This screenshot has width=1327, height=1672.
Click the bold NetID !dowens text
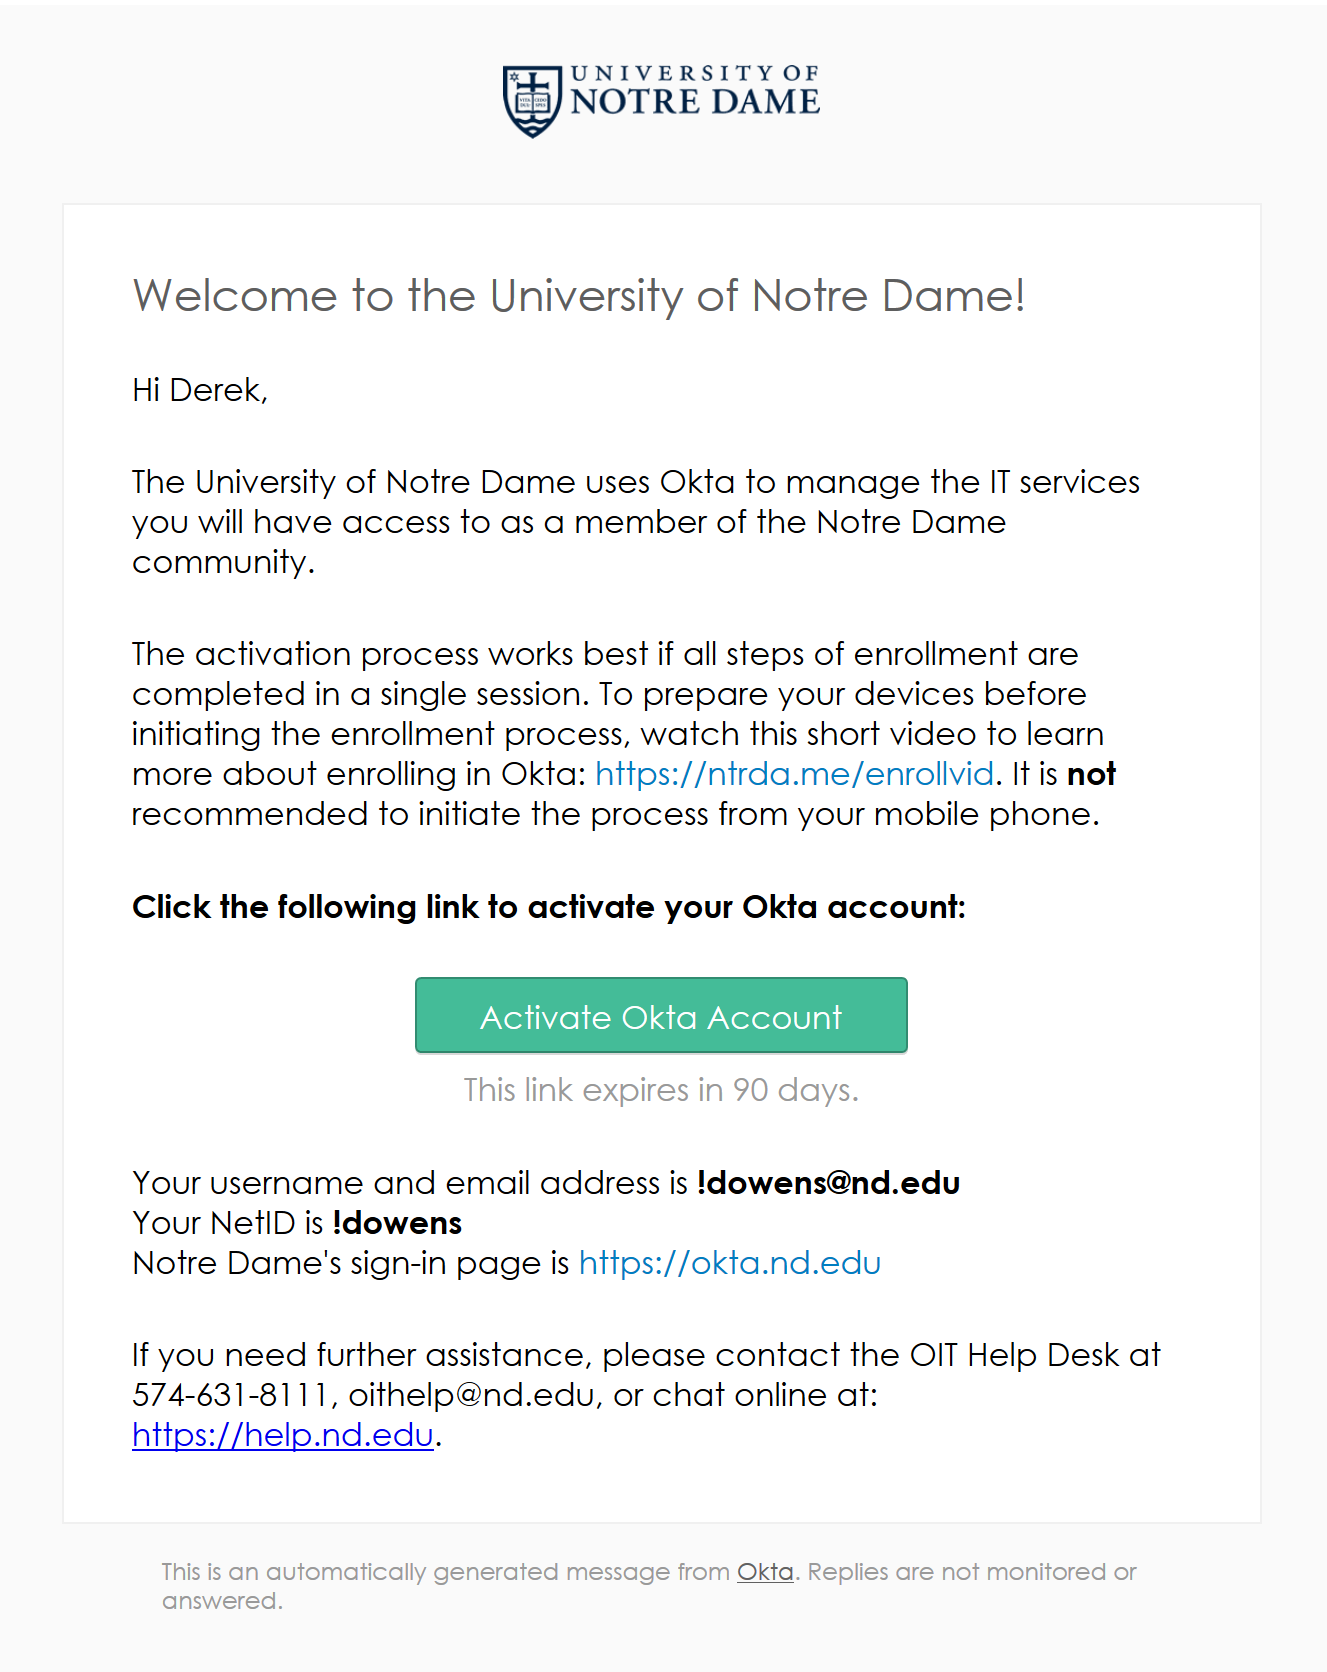[397, 1223]
